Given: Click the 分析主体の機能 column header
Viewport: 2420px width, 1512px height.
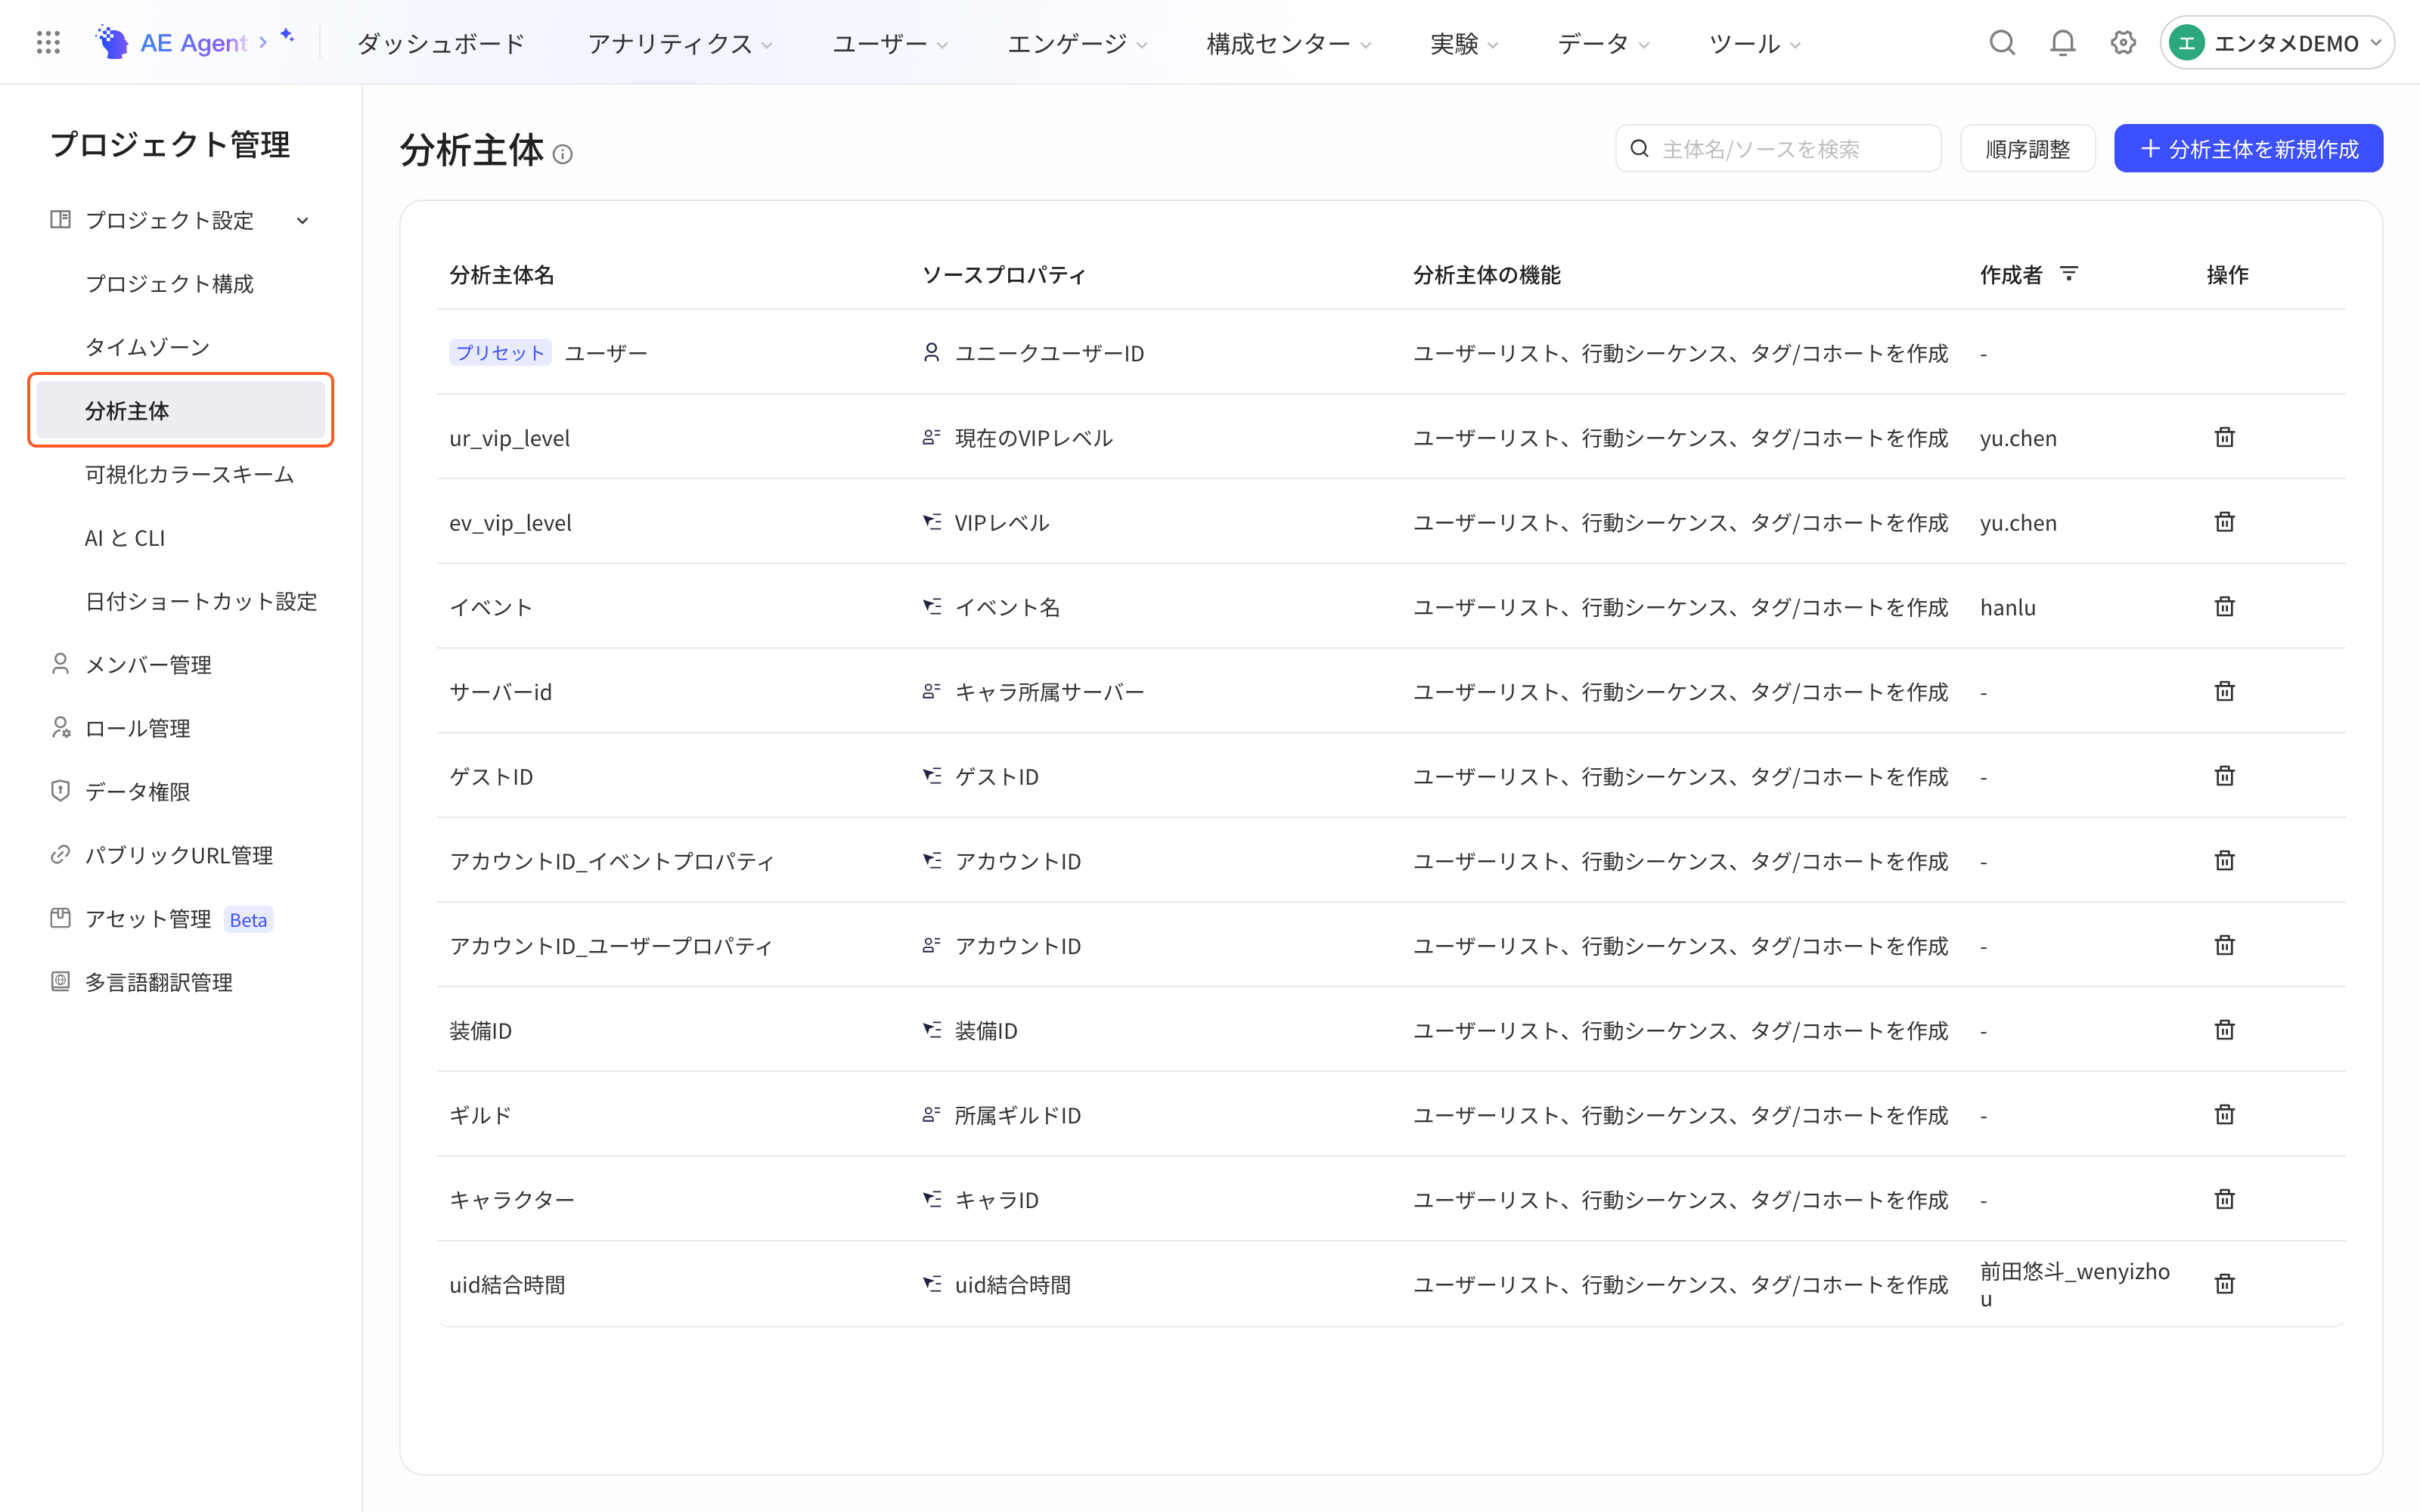Looking at the screenshot, I should coord(1486,274).
